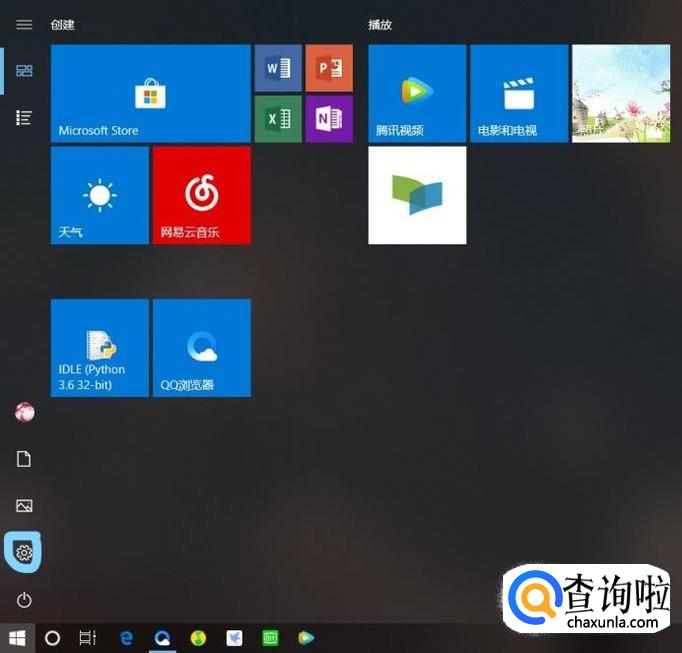The width and height of the screenshot is (682, 653).
Task: Open Tencent Video icon on taskbar
Action: pos(306,638)
